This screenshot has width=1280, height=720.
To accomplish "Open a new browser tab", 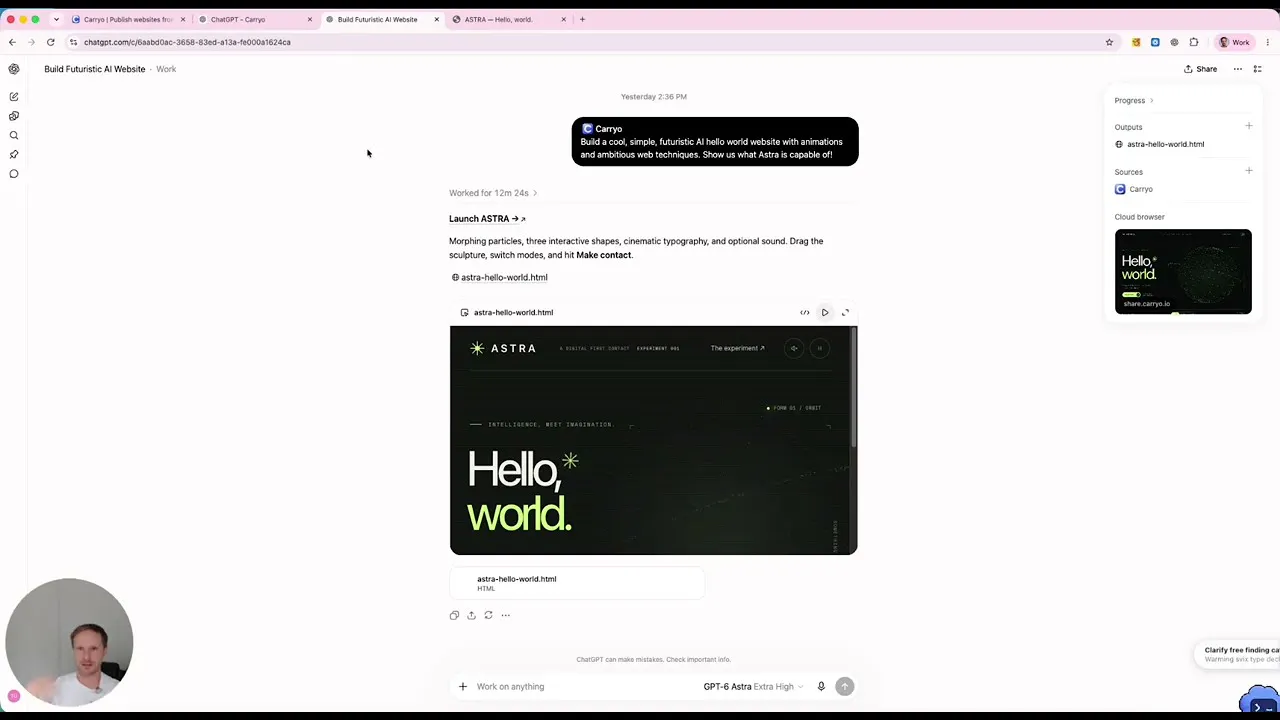I will 583,19.
